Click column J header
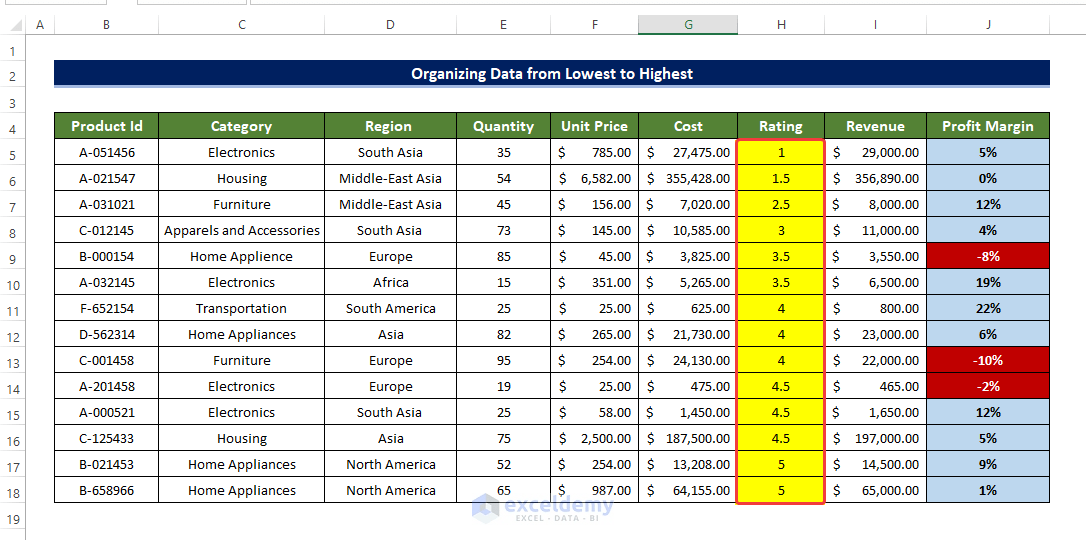1086x540 pixels. tap(988, 25)
